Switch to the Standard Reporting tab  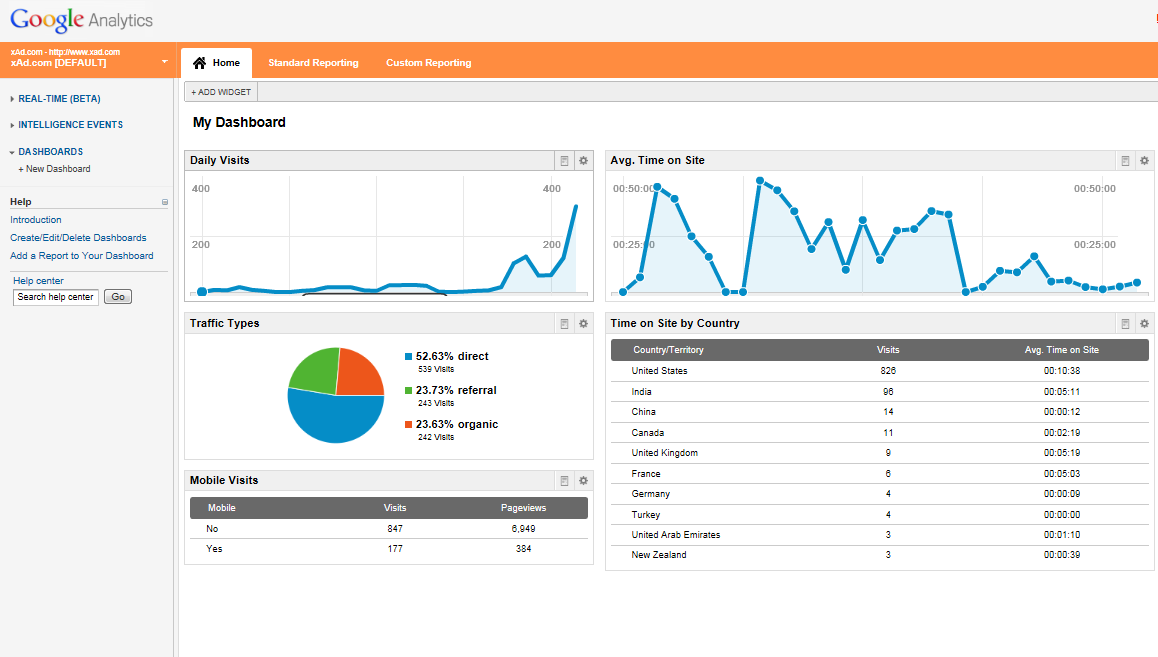[x=313, y=63]
